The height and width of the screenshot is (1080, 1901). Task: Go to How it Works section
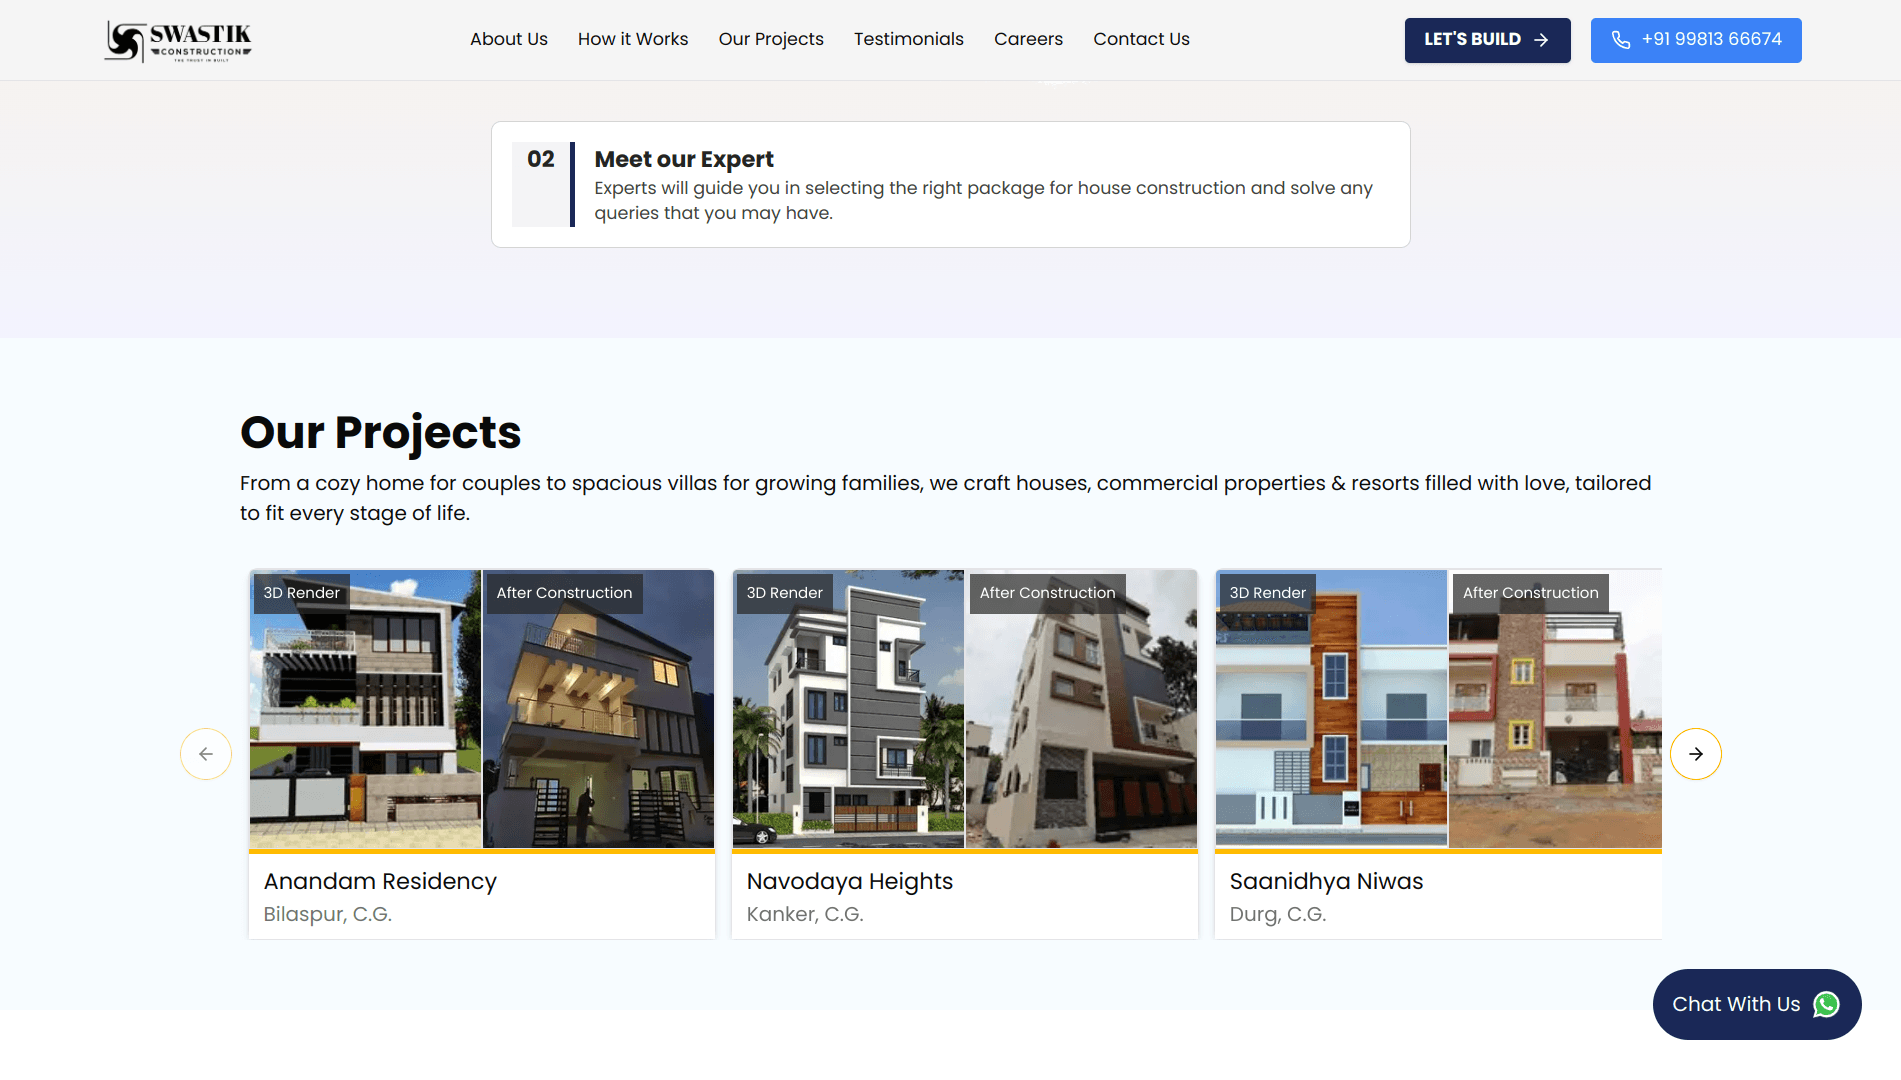[632, 39]
